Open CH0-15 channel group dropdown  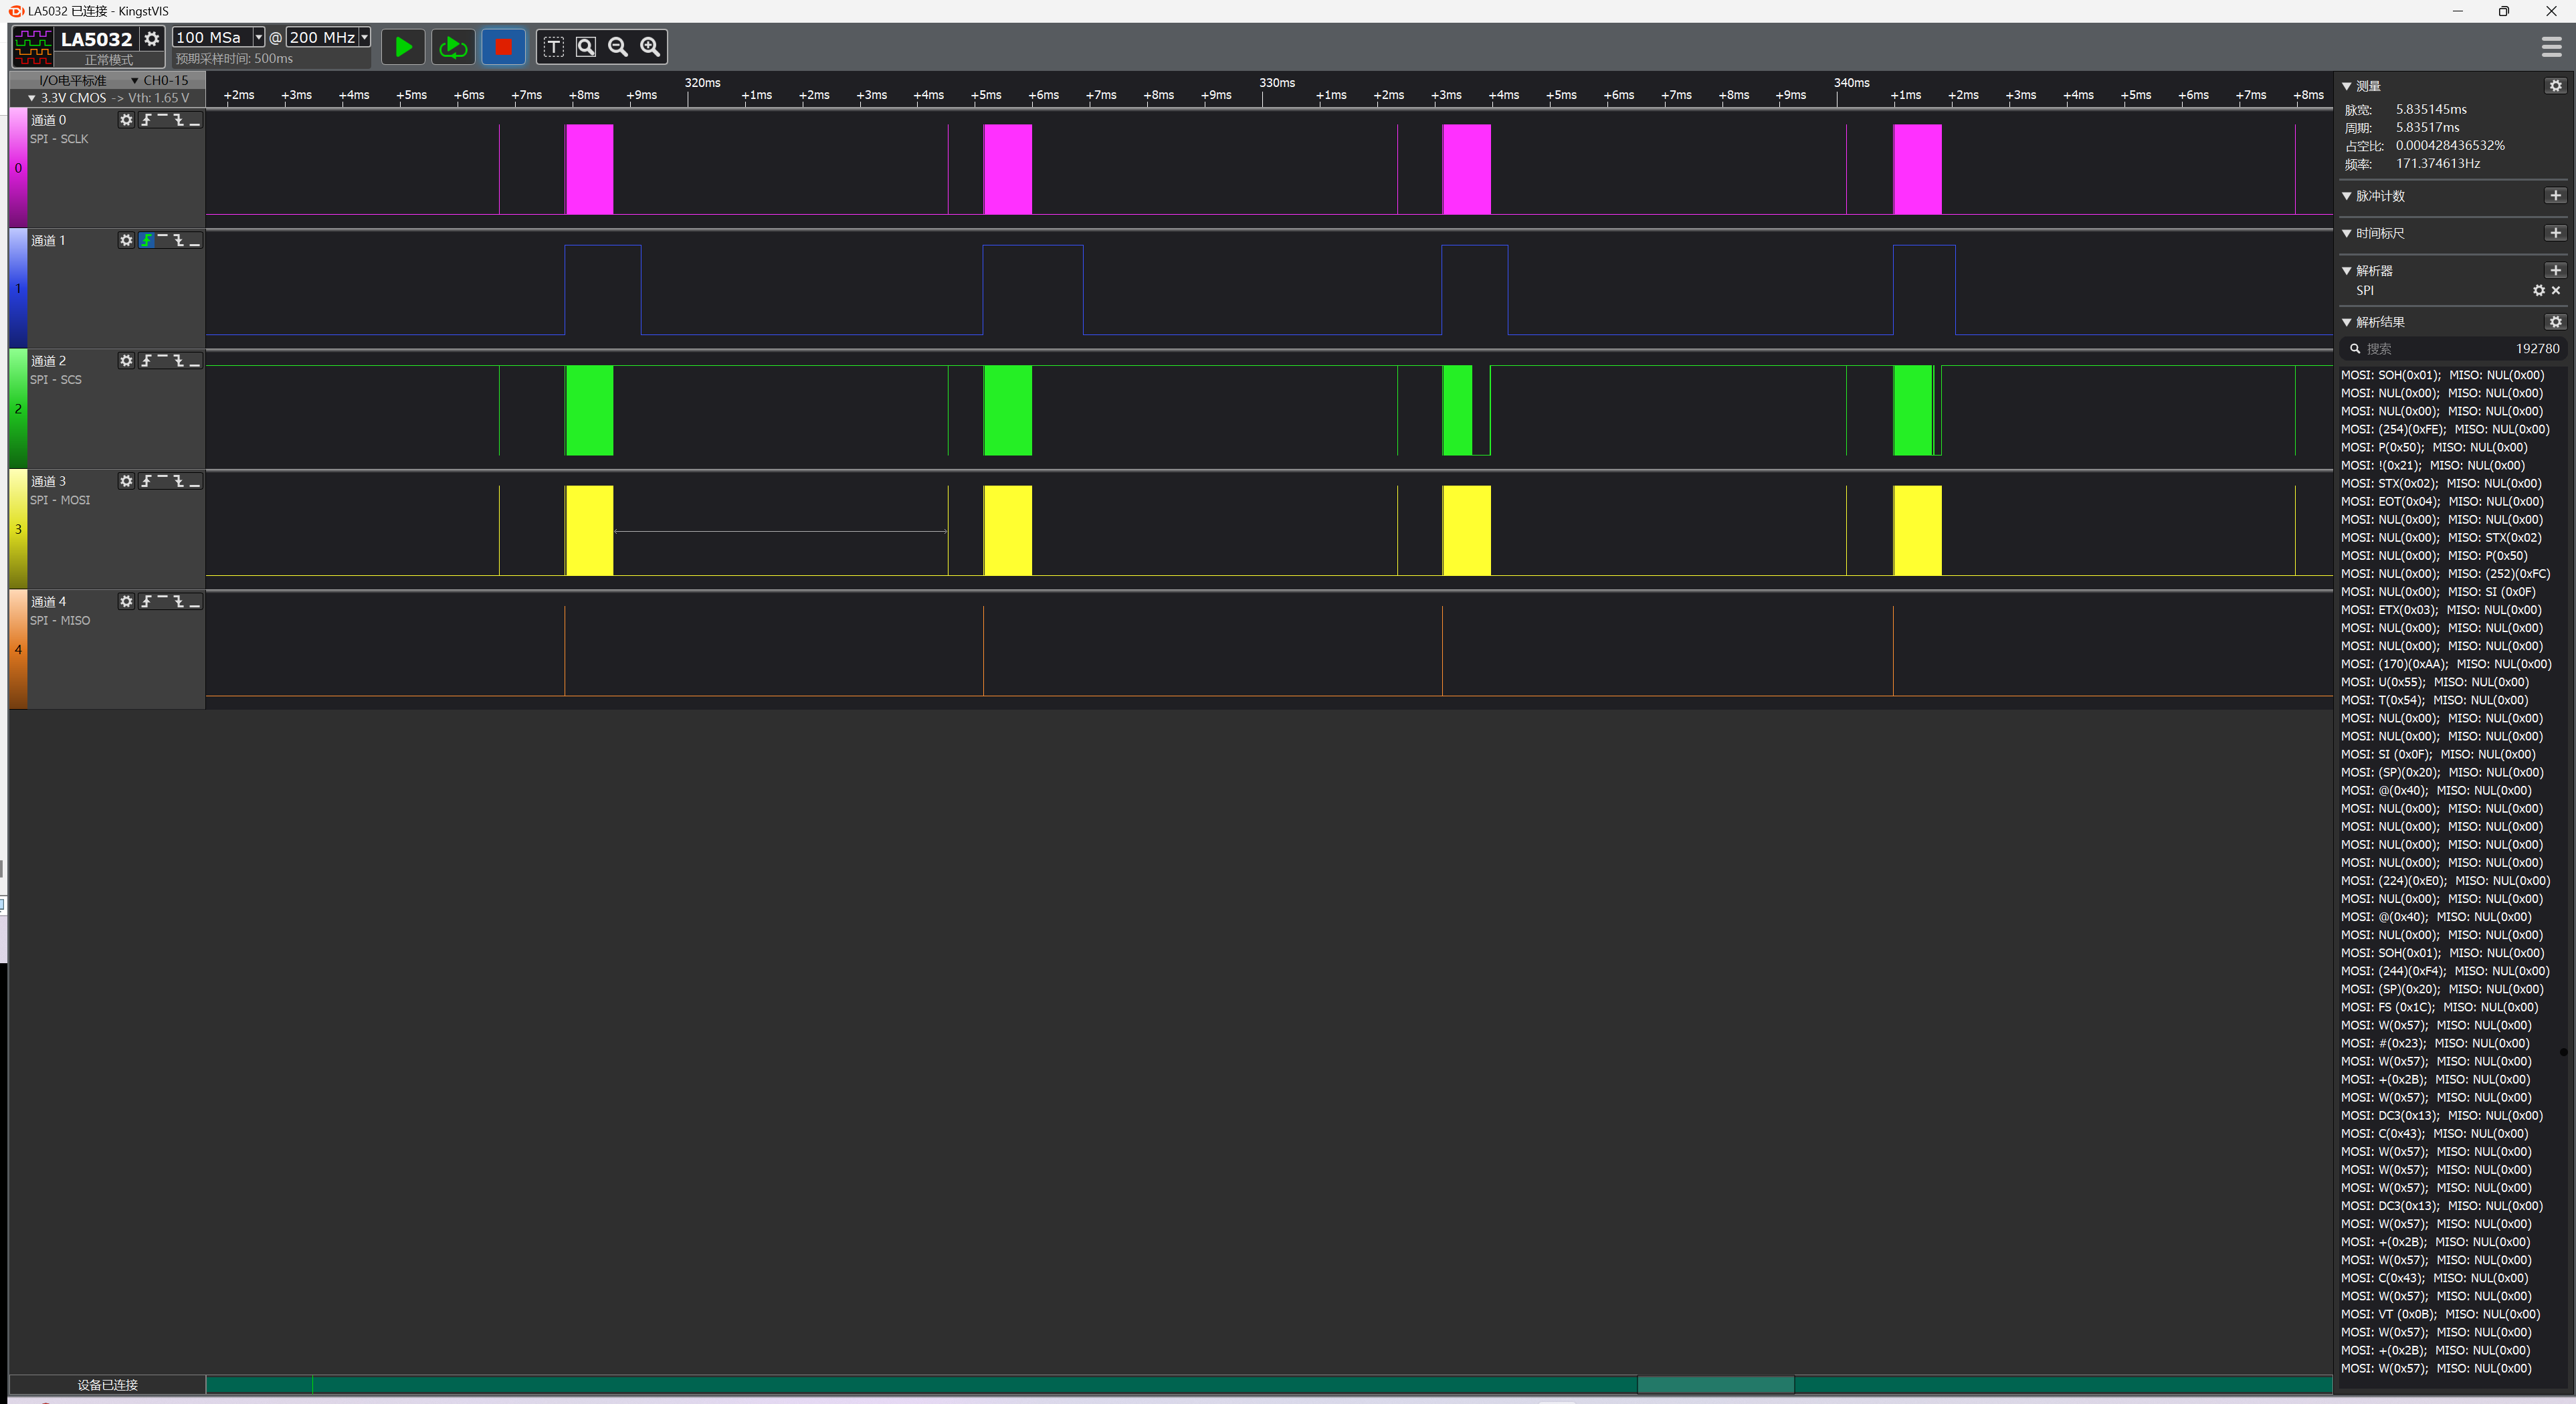click(160, 80)
